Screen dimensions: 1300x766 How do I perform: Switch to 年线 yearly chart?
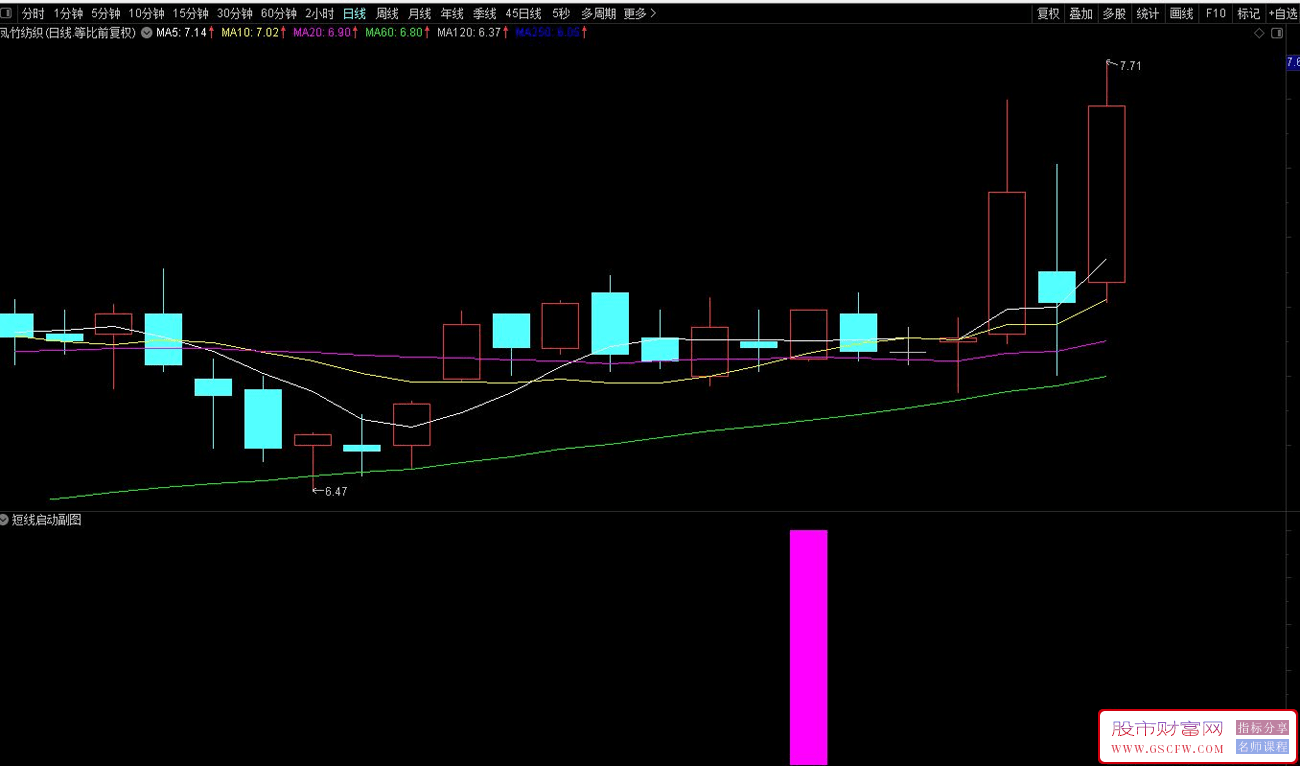(x=452, y=14)
